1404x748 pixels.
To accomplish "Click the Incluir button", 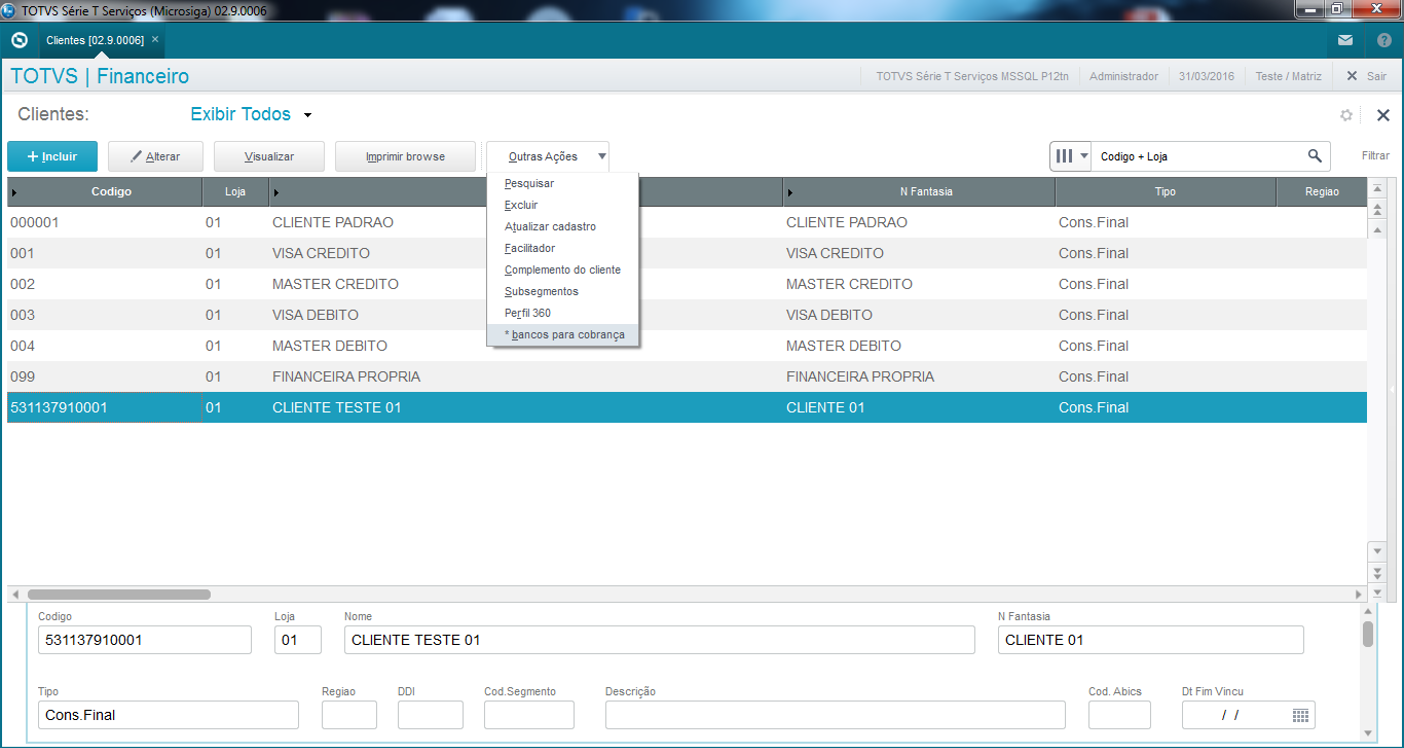I will pyautogui.click(x=53, y=157).
